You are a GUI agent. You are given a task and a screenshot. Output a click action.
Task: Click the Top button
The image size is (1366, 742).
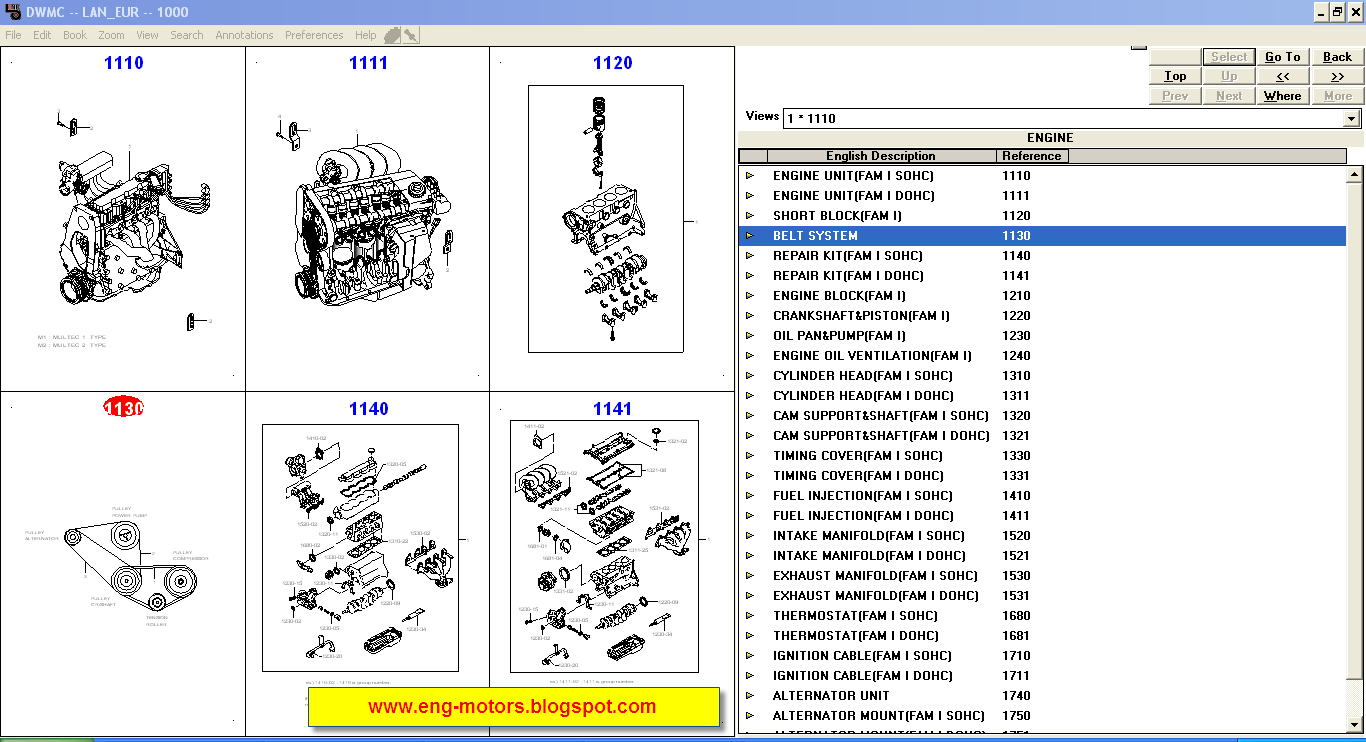click(1174, 76)
